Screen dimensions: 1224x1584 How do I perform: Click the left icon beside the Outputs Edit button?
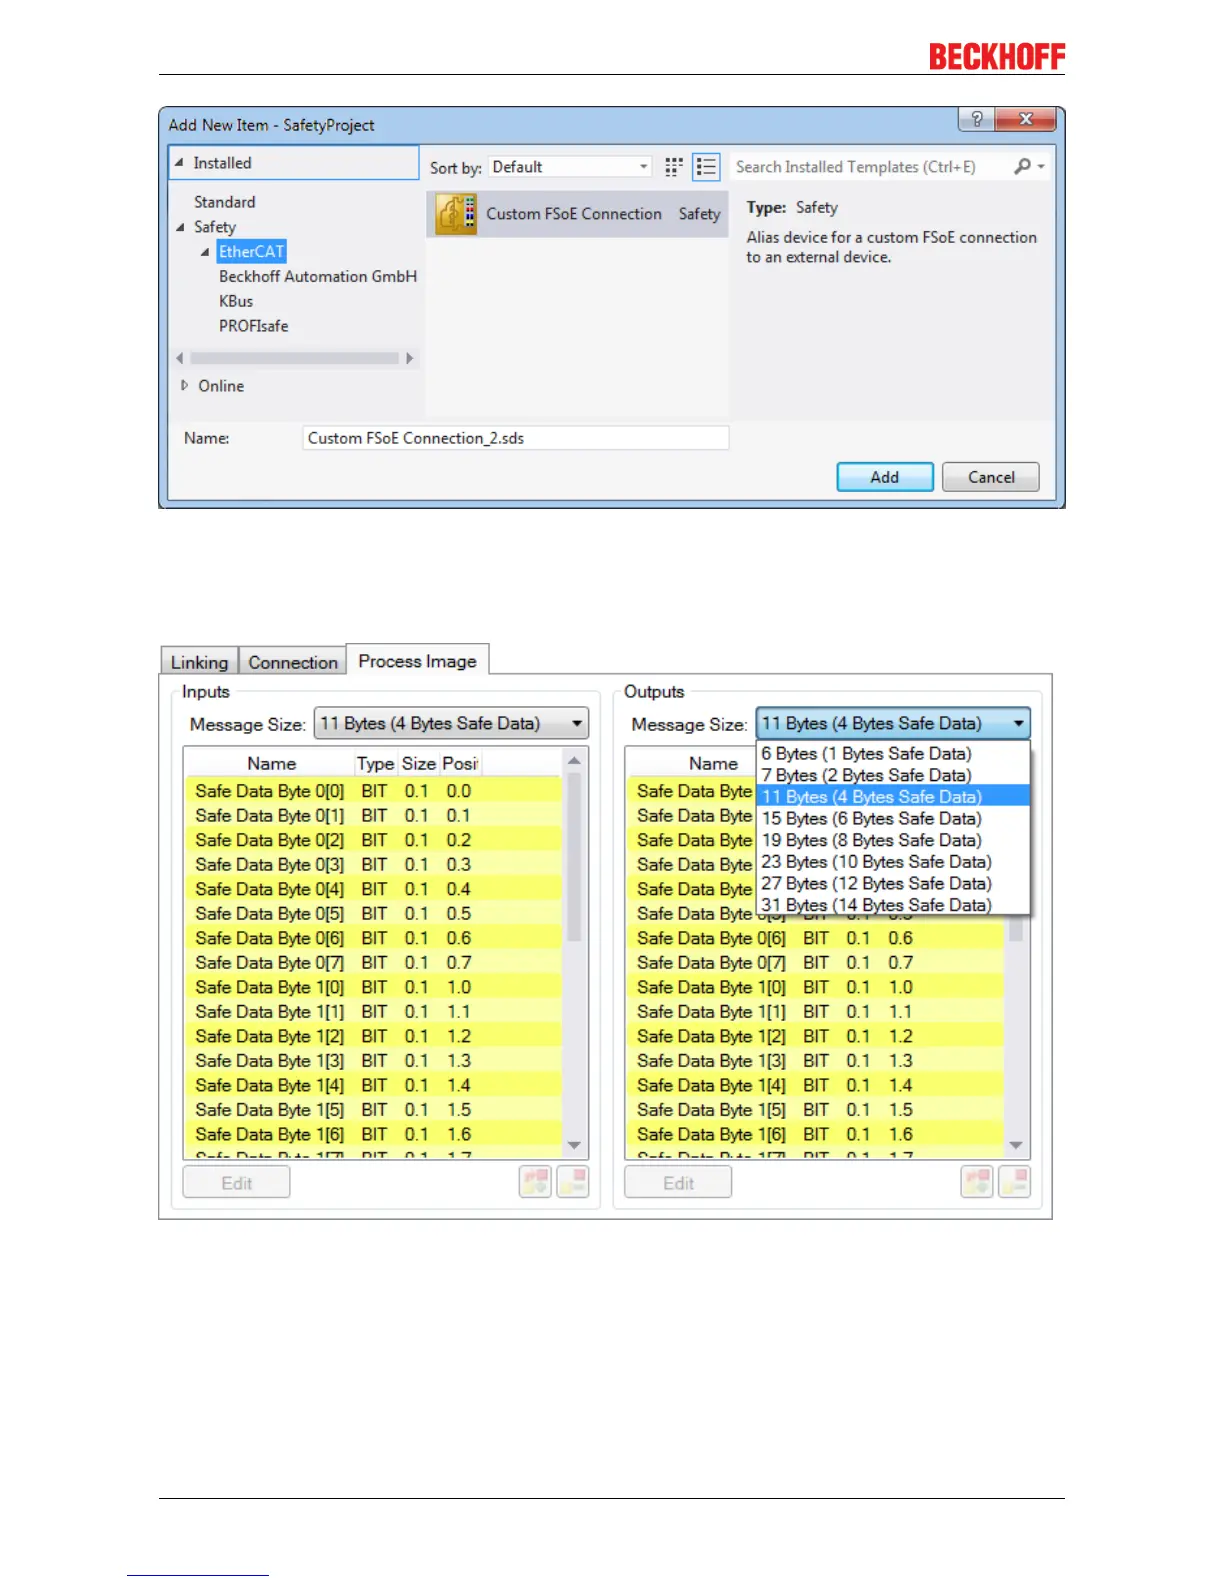(977, 1182)
